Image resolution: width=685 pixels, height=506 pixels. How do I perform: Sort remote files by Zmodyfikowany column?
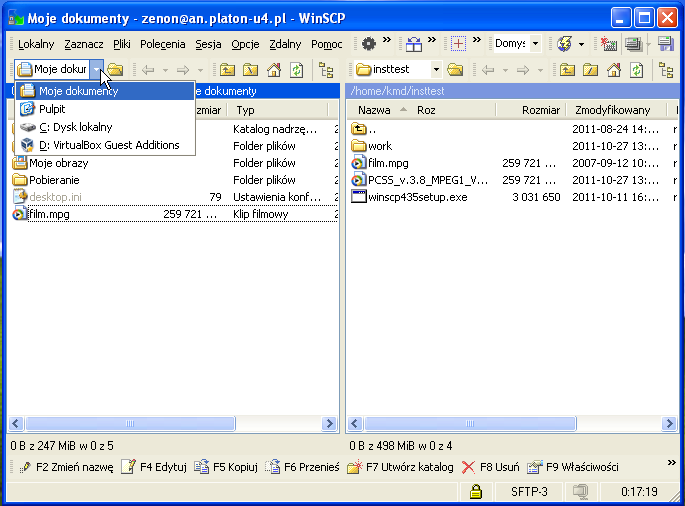tap(615, 110)
